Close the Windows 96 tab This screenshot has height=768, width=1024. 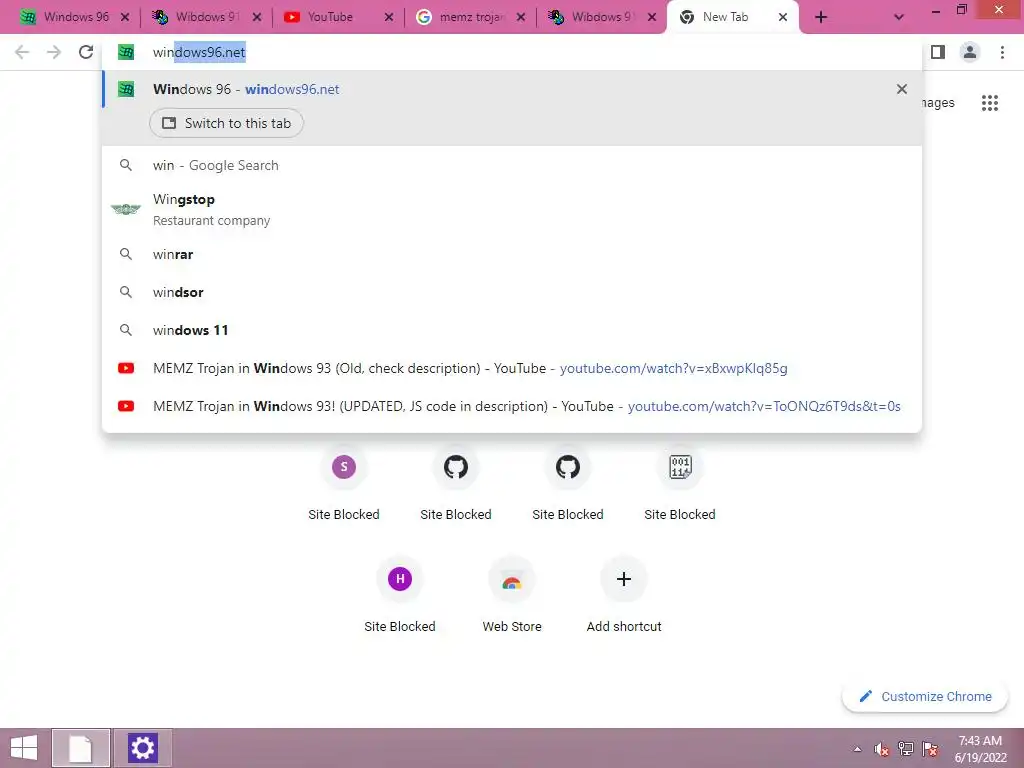125,18
